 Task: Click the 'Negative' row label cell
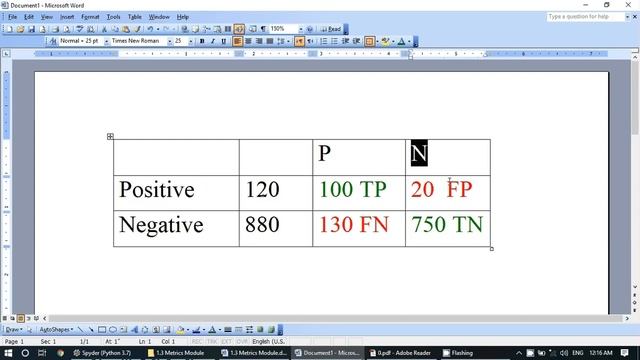(176, 229)
